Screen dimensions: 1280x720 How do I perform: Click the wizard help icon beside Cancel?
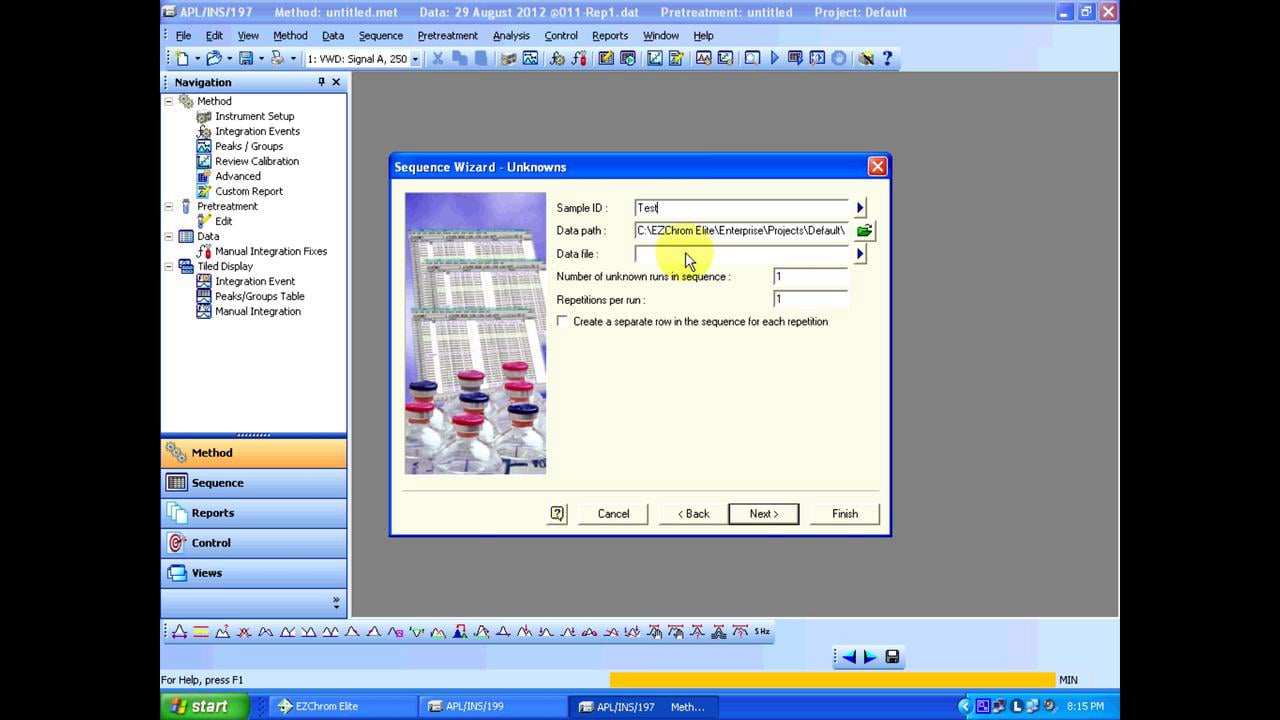coord(557,514)
